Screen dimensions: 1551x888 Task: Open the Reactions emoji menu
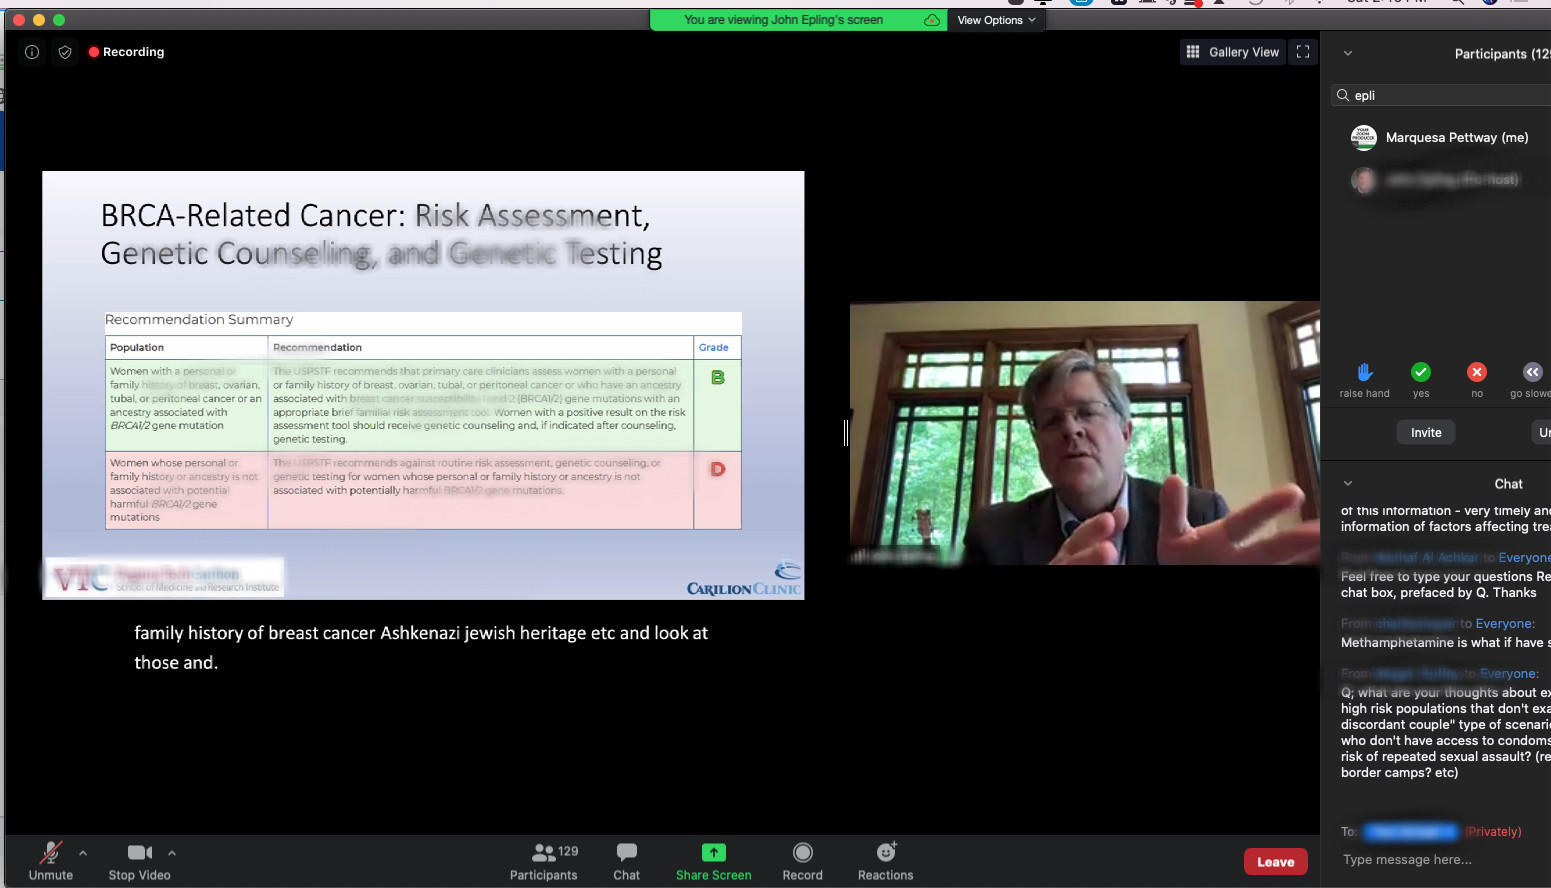click(886, 861)
